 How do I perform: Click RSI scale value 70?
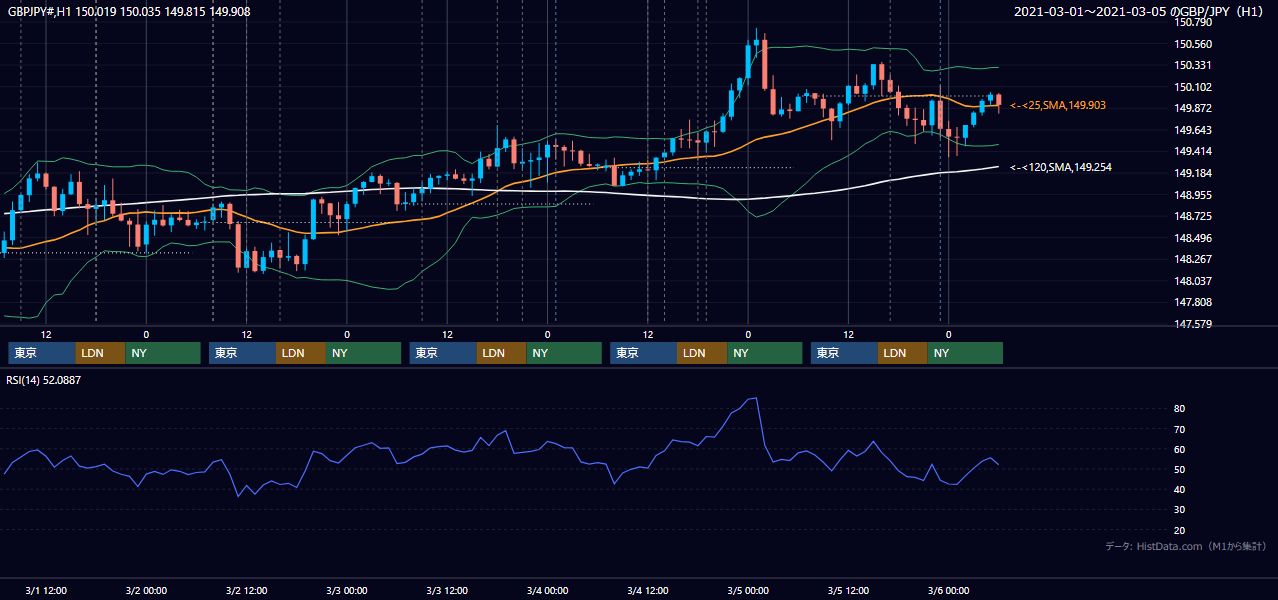(x=1179, y=429)
